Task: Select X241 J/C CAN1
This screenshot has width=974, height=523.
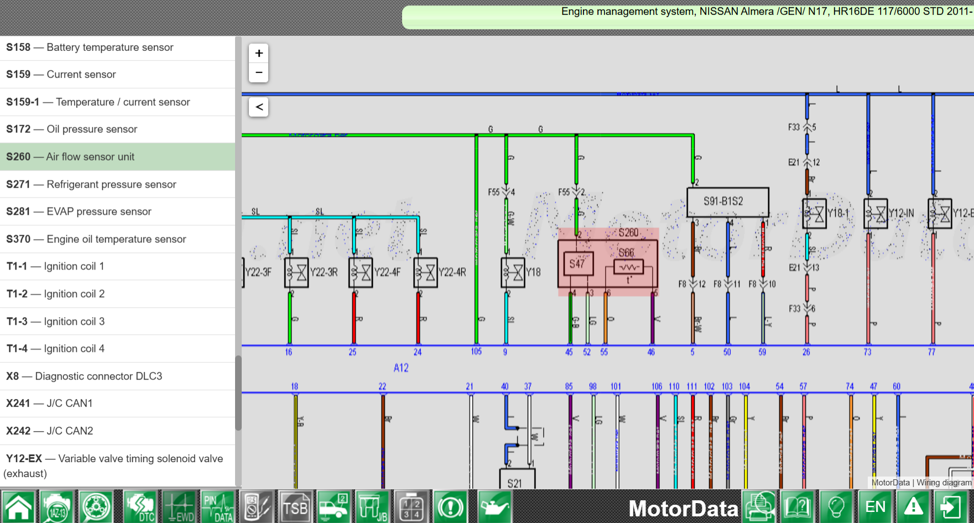Action: point(117,403)
